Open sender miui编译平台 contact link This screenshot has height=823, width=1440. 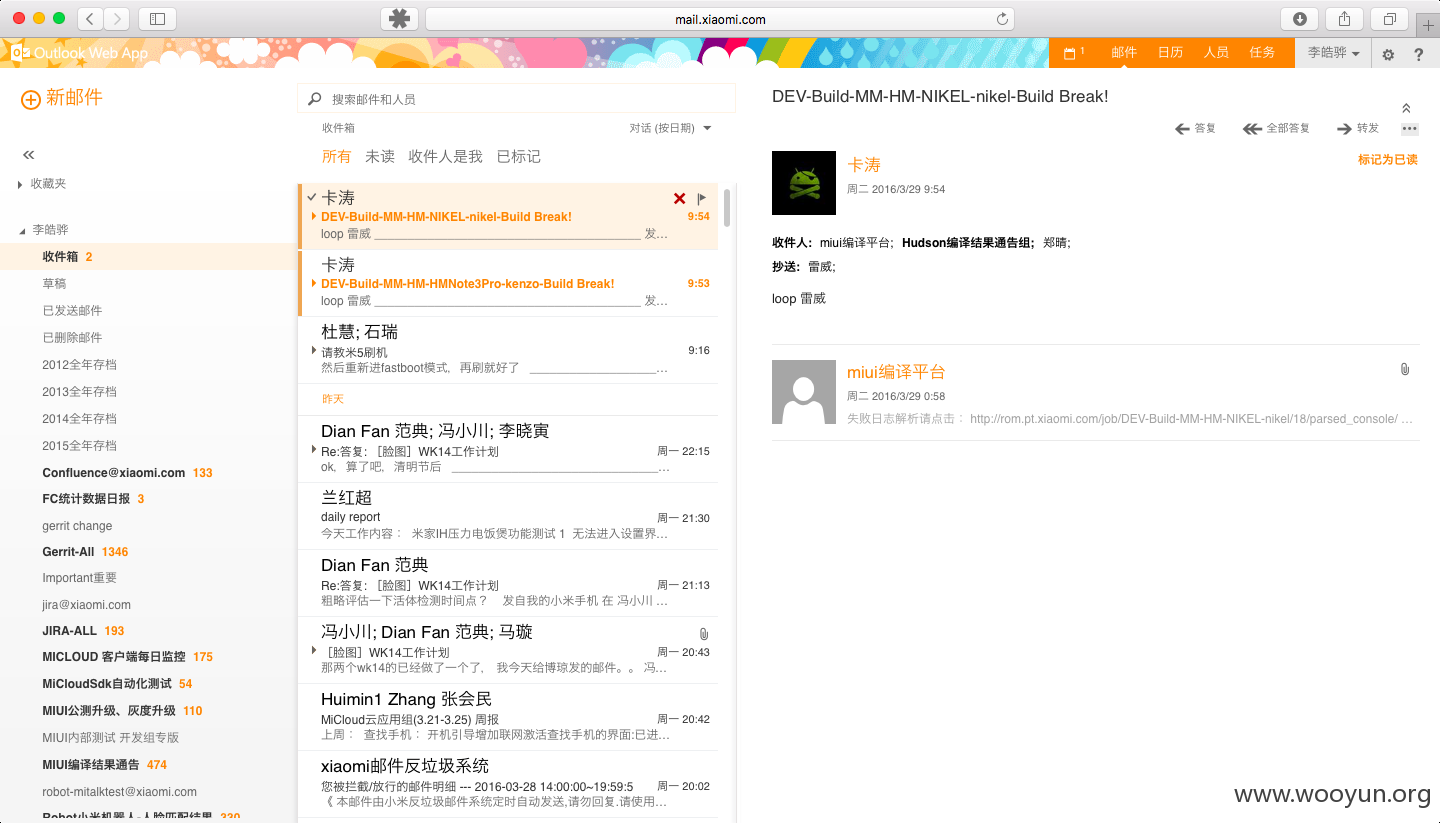point(896,372)
